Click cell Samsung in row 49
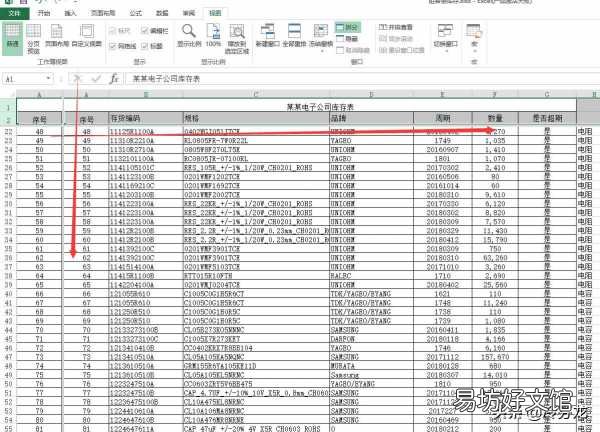This screenshot has height=432, width=600. coord(372,375)
